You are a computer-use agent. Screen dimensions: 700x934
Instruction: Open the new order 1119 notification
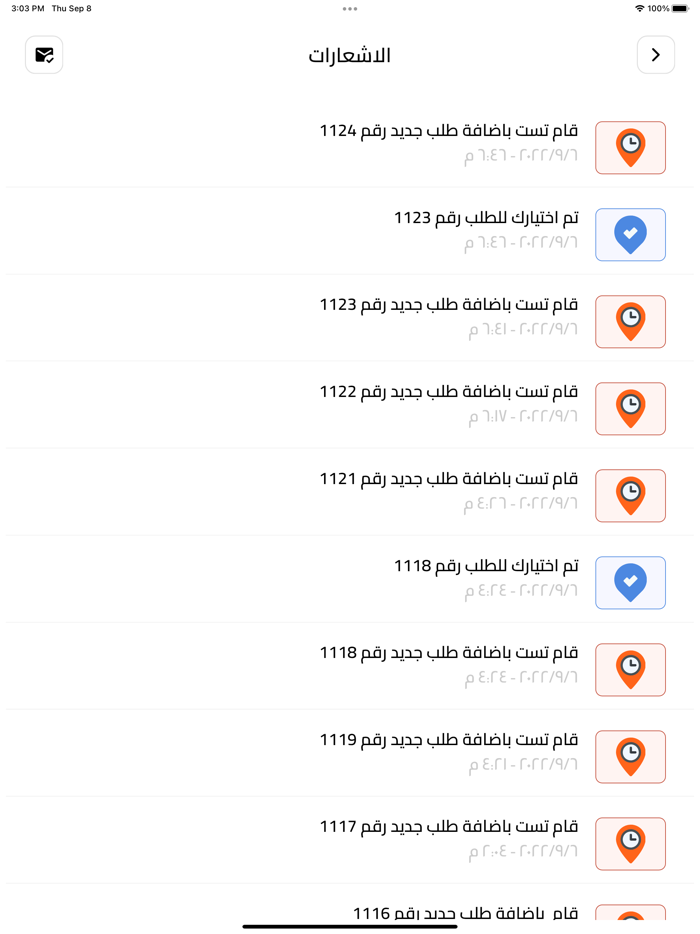420,753
